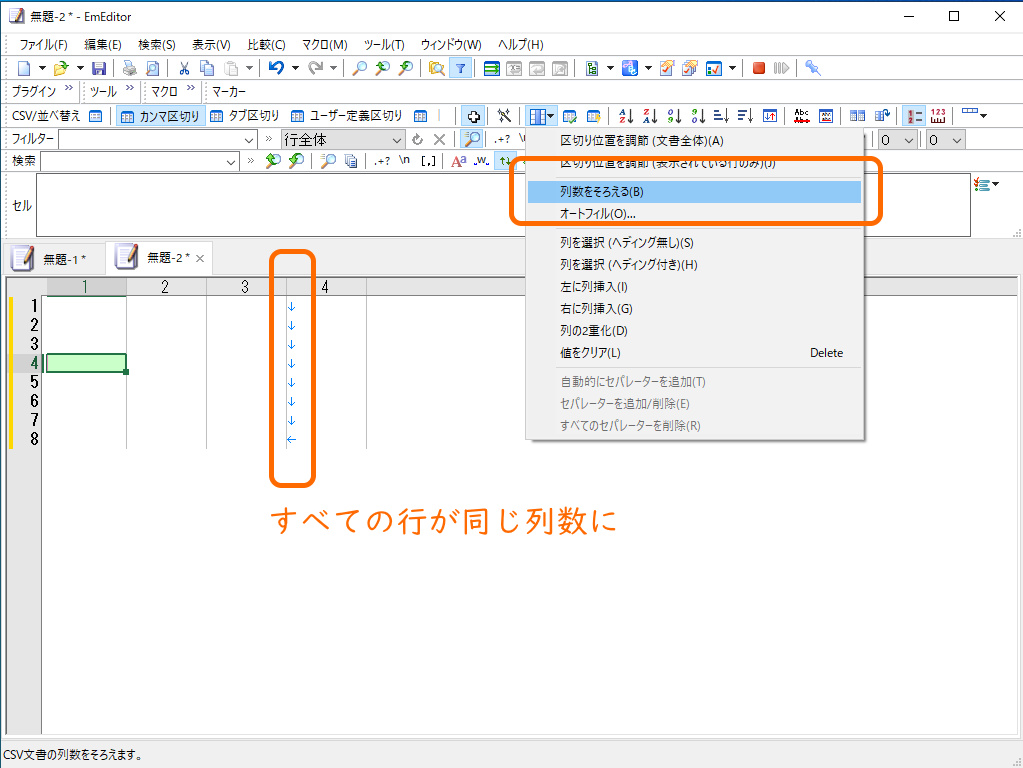Open the 行全体 dropdown
The width and height of the screenshot is (1023, 768).
tap(399, 139)
